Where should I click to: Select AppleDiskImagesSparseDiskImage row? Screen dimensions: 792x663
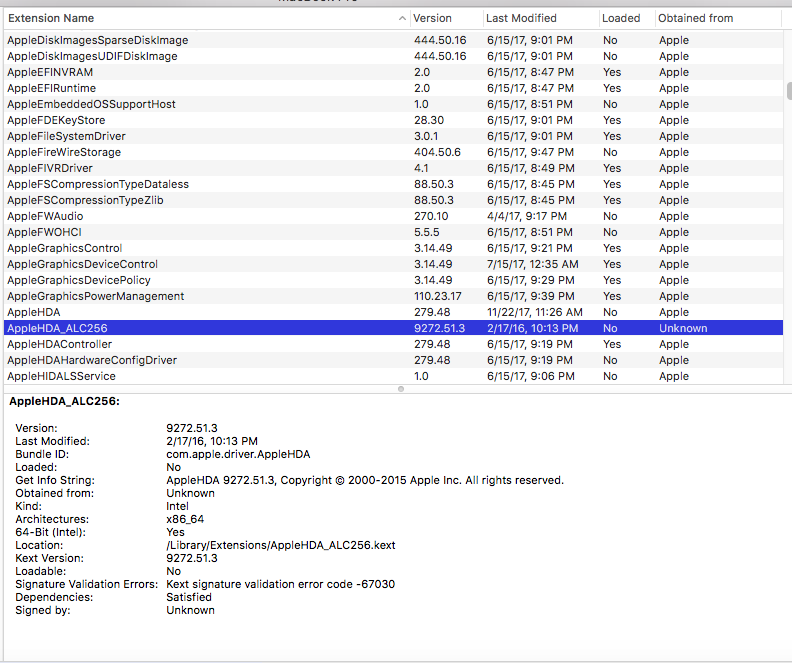coord(97,40)
